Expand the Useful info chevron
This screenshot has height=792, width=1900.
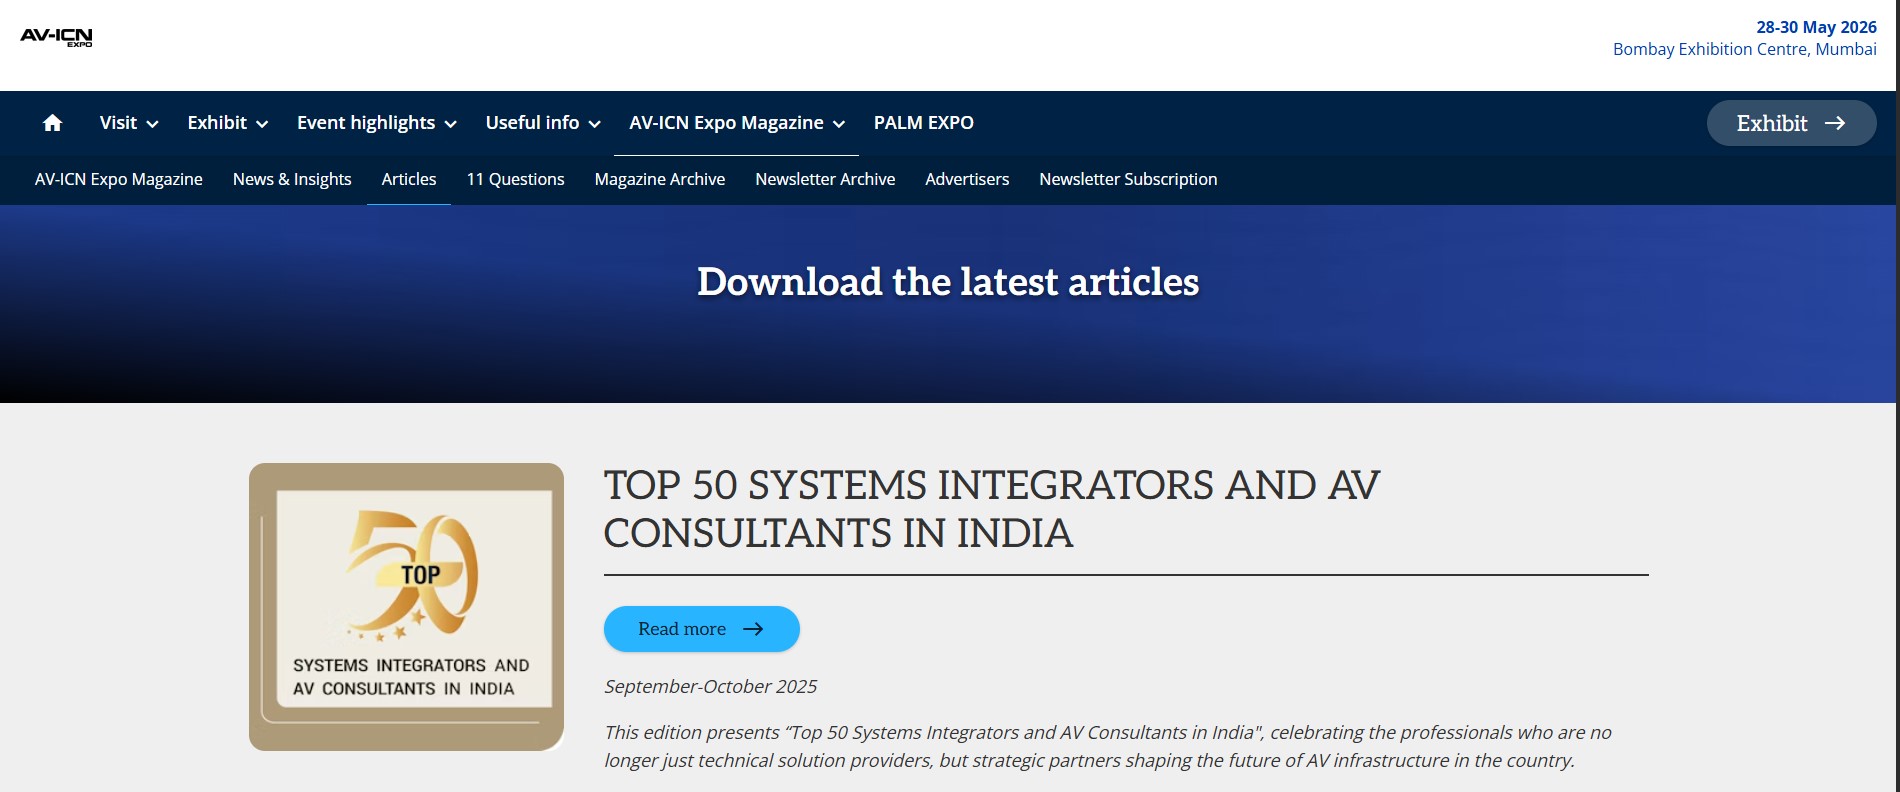click(594, 124)
